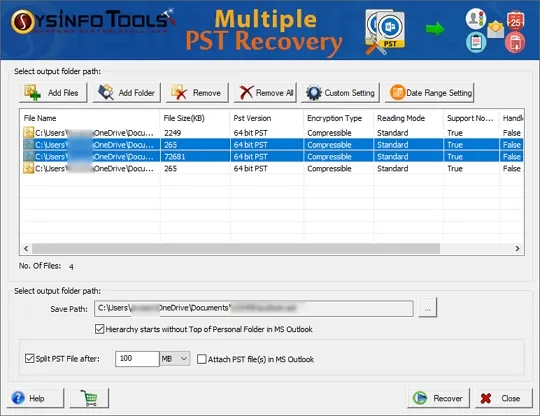
Task: Click the calendar icon on Date Range Setting
Action: pyautogui.click(x=397, y=93)
